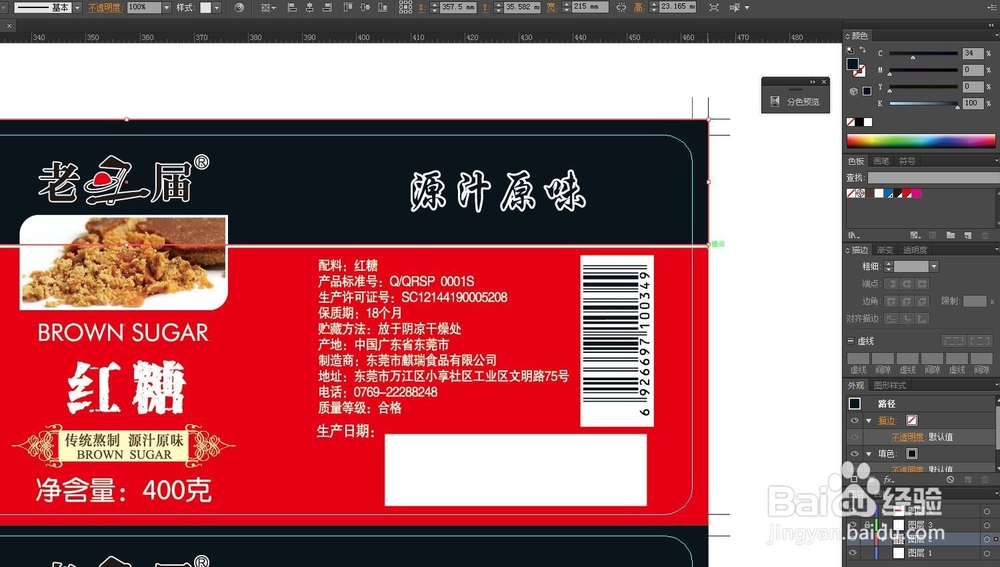
Task: Collapse the 填色 fill attribute triangle
Action: 869,453
